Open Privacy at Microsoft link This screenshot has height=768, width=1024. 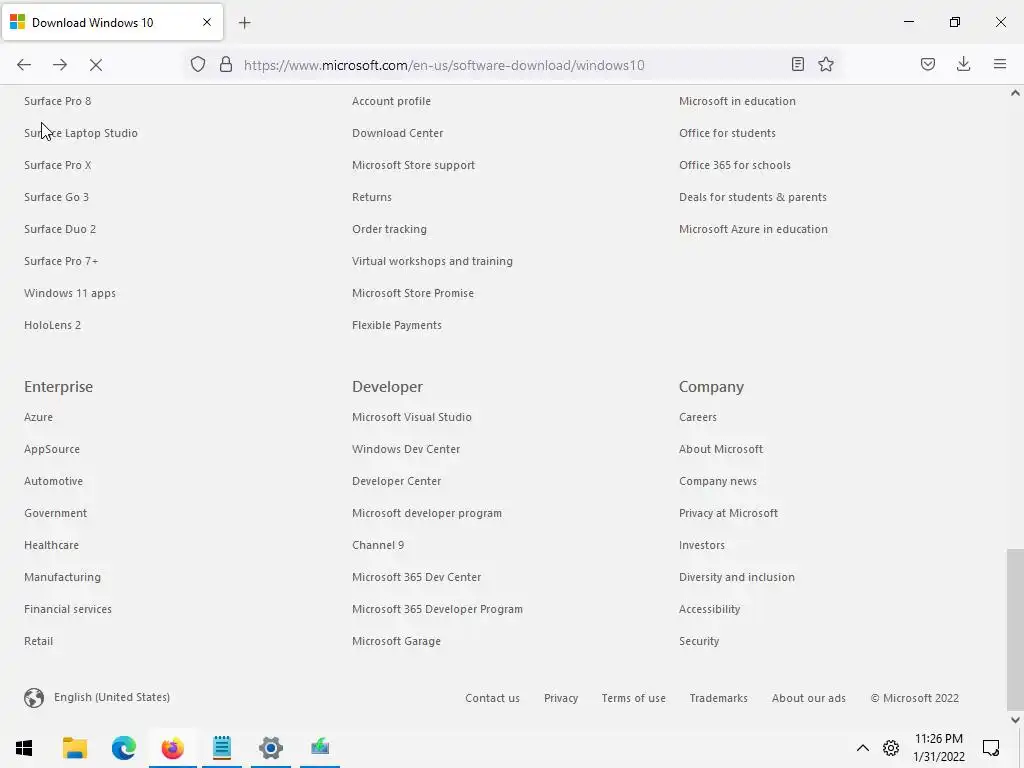(x=728, y=513)
